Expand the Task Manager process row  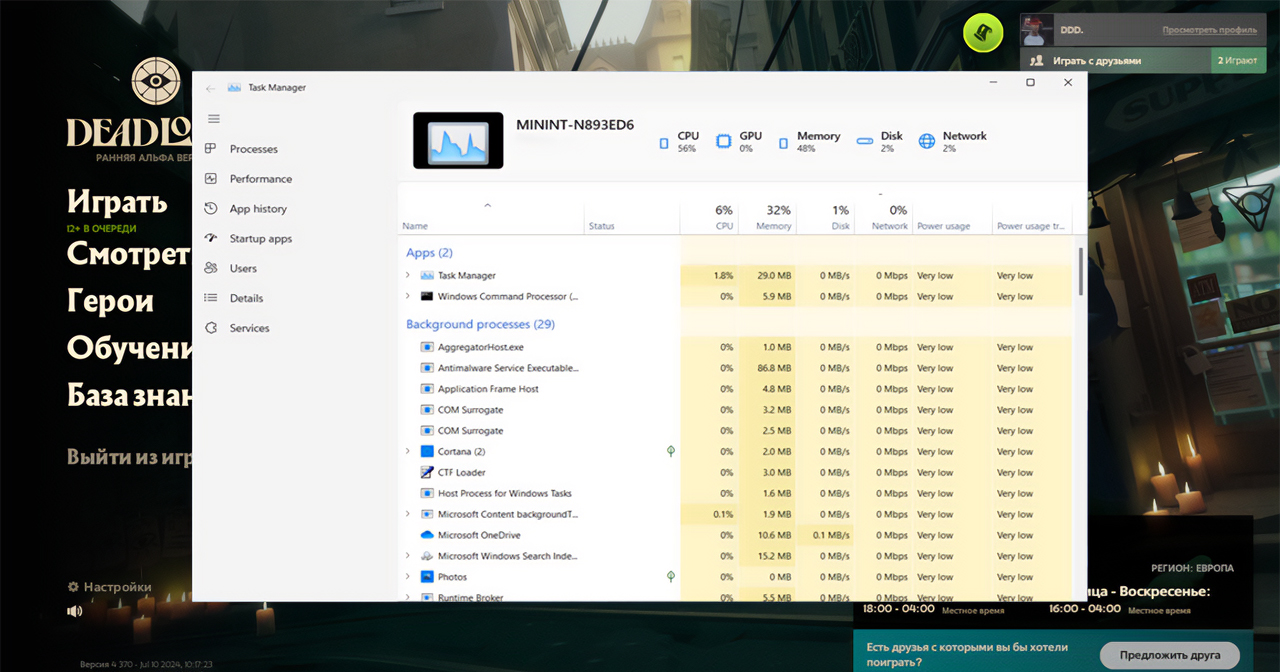[408, 275]
